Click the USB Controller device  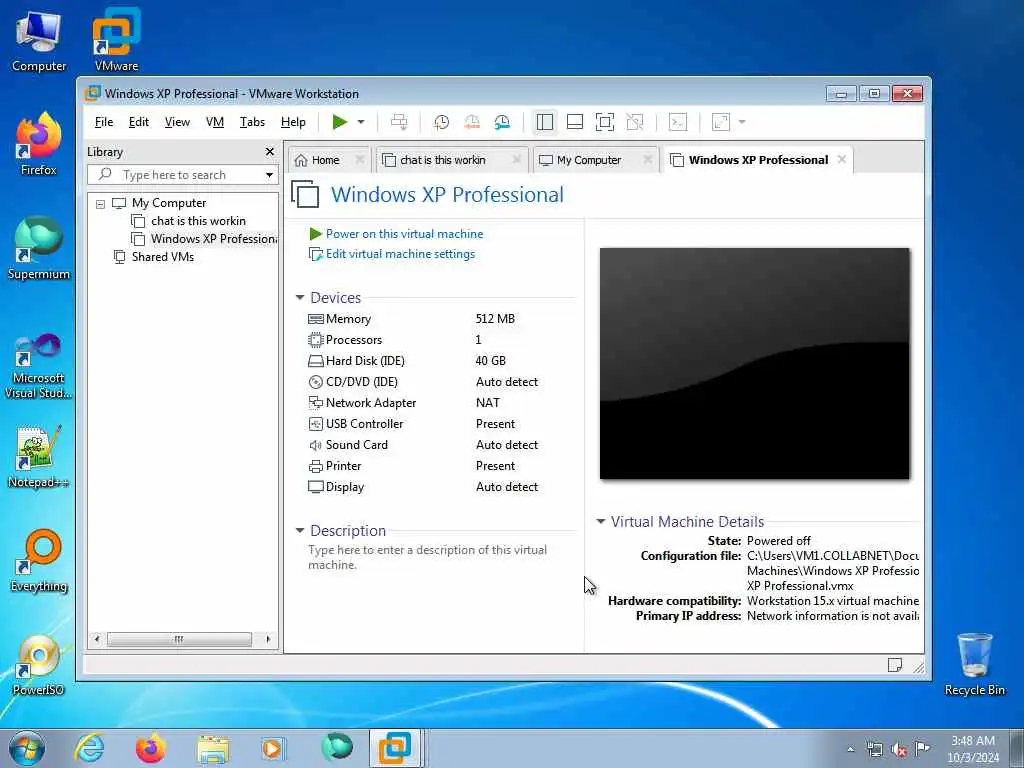click(x=356, y=424)
